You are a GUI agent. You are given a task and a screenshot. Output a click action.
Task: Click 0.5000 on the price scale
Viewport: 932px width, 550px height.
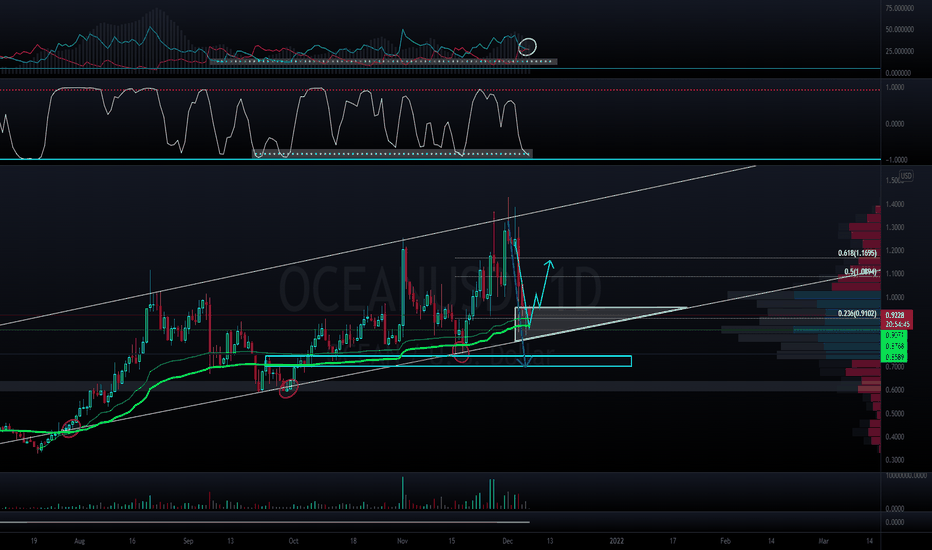tap(895, 413)
